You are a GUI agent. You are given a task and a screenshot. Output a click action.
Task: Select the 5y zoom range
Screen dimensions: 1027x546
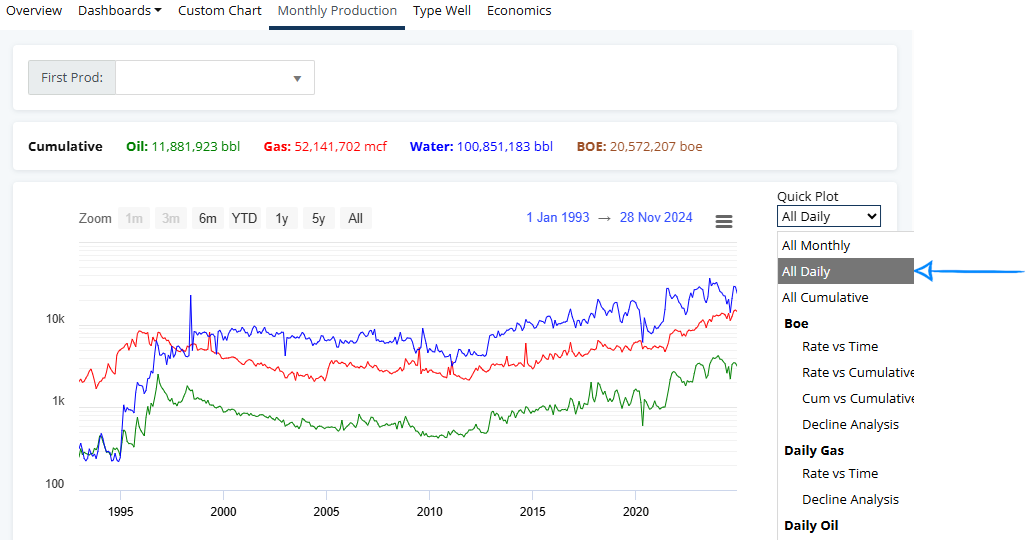coord(318,218)
